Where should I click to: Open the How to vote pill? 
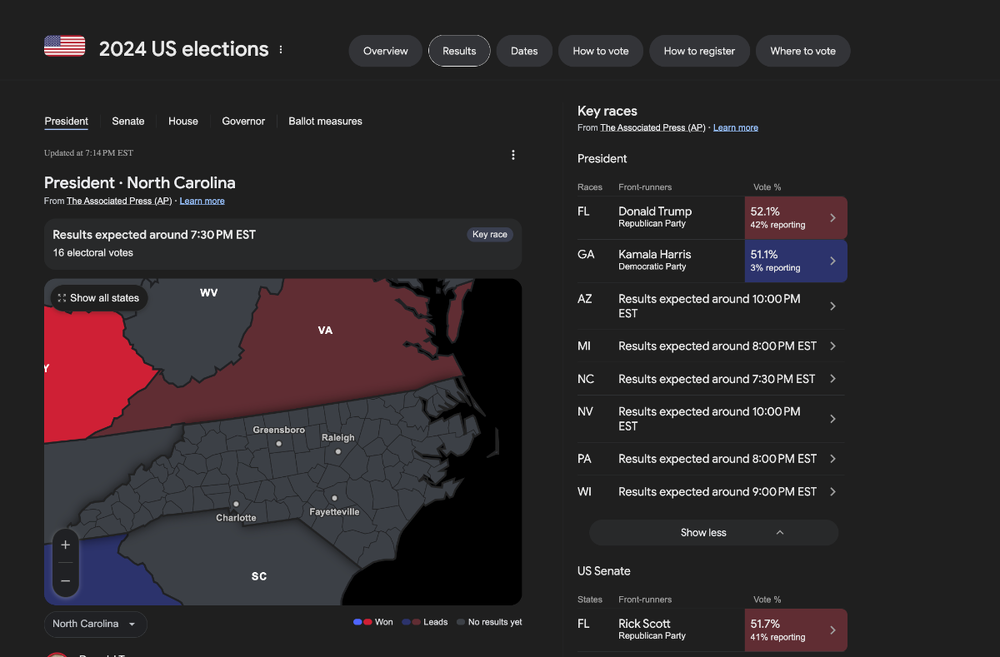tap(600, 51)
